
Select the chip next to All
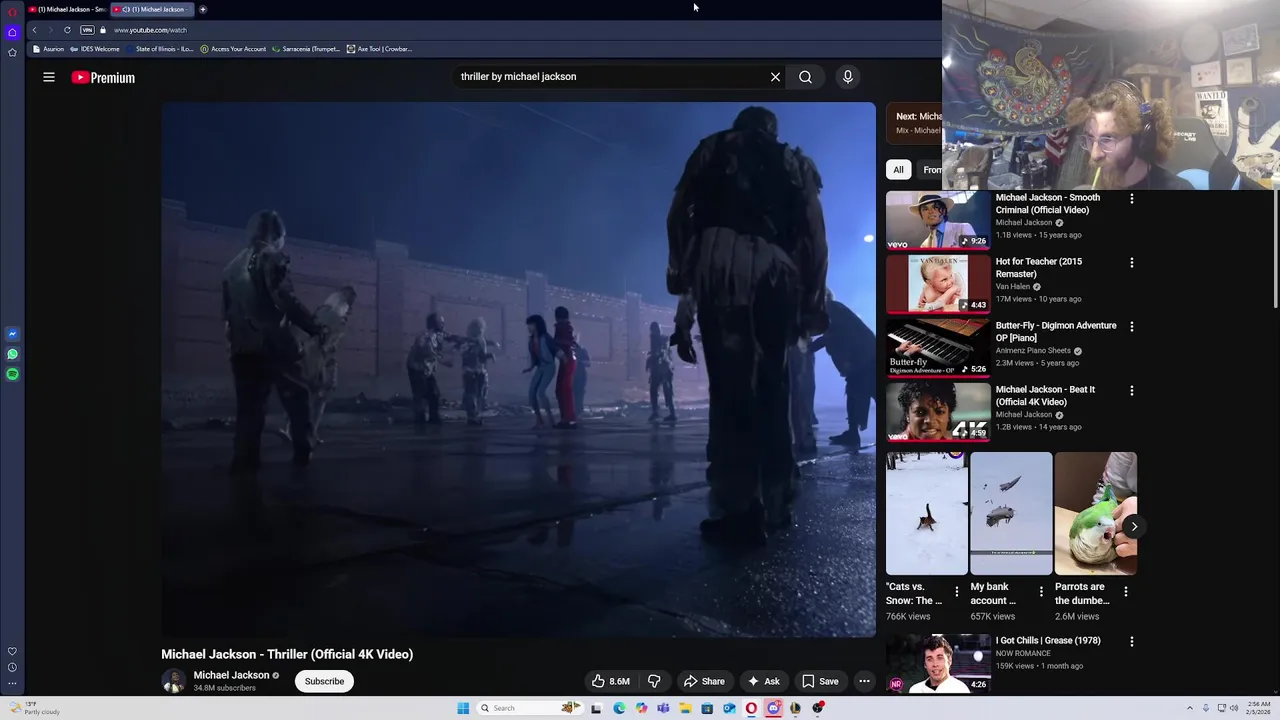931,170
